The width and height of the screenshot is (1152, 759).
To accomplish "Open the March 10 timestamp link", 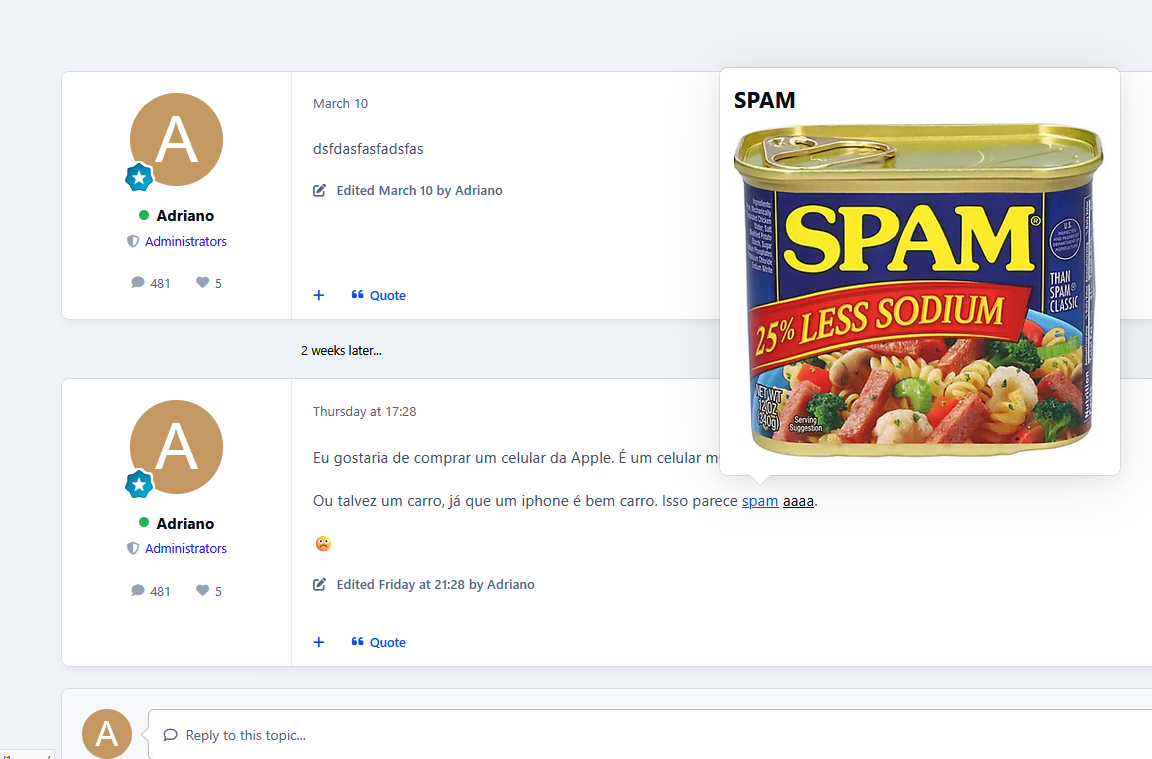I will 340,103.
